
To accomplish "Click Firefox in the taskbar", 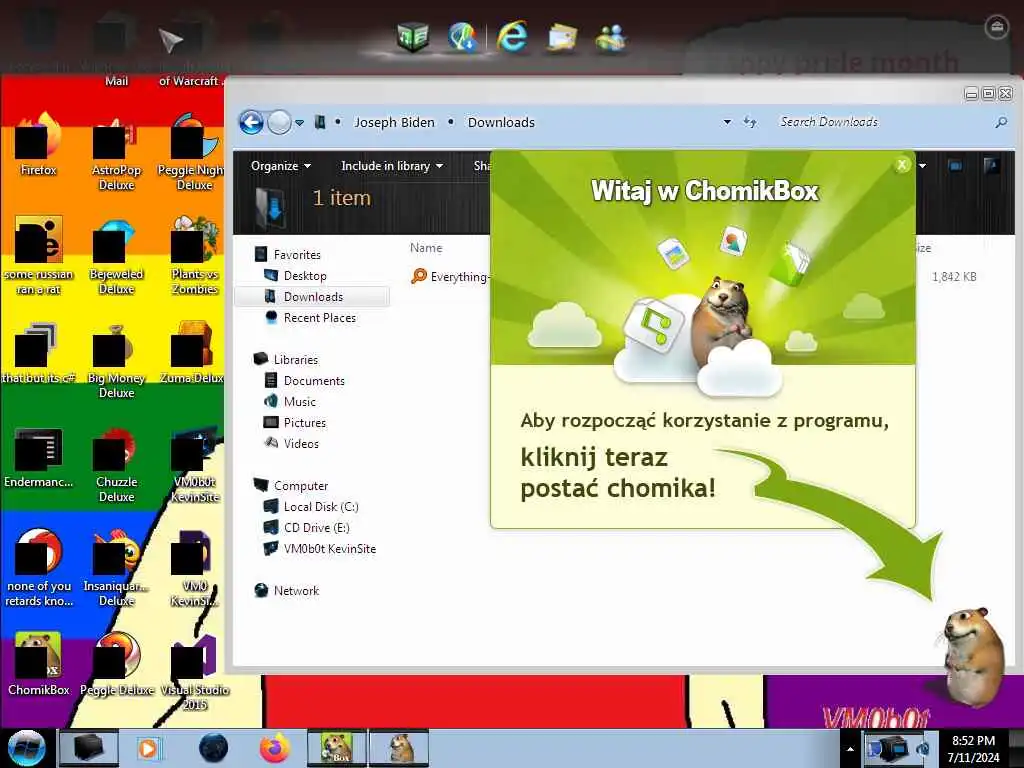I will point(275,748).
